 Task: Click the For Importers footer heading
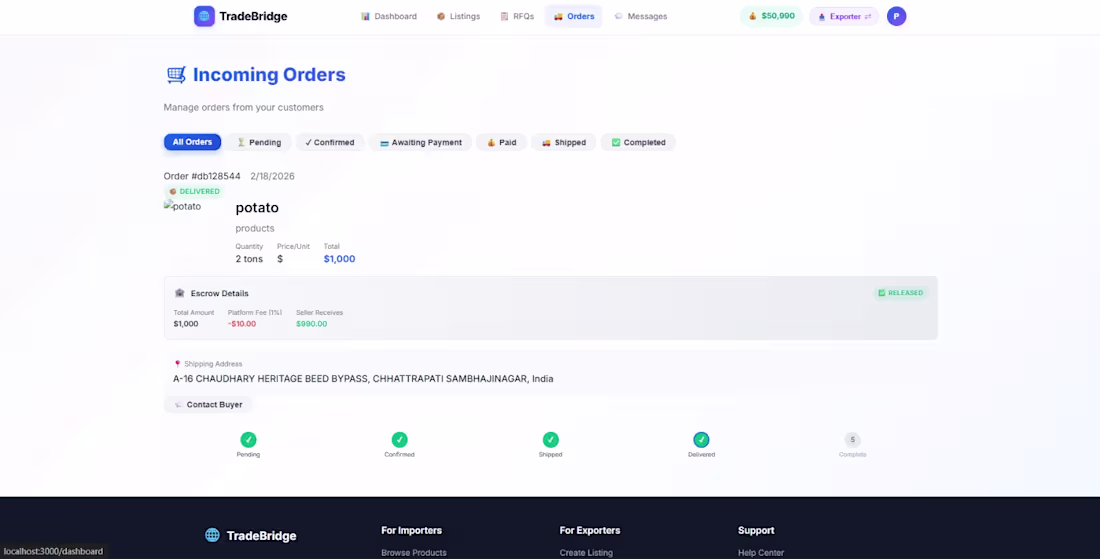tap(412, 530)
